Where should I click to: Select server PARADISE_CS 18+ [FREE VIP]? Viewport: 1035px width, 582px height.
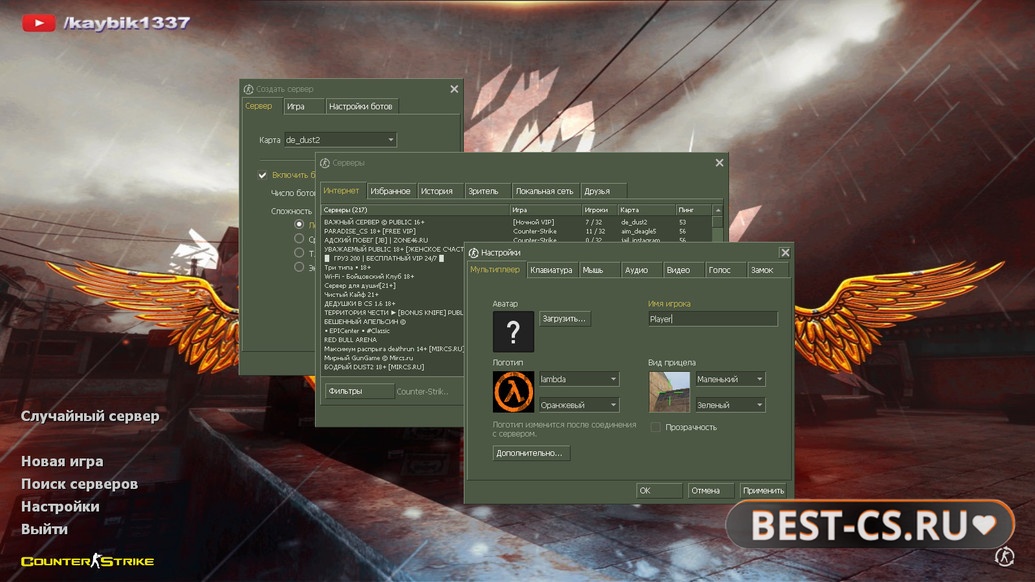coord(517,232)
